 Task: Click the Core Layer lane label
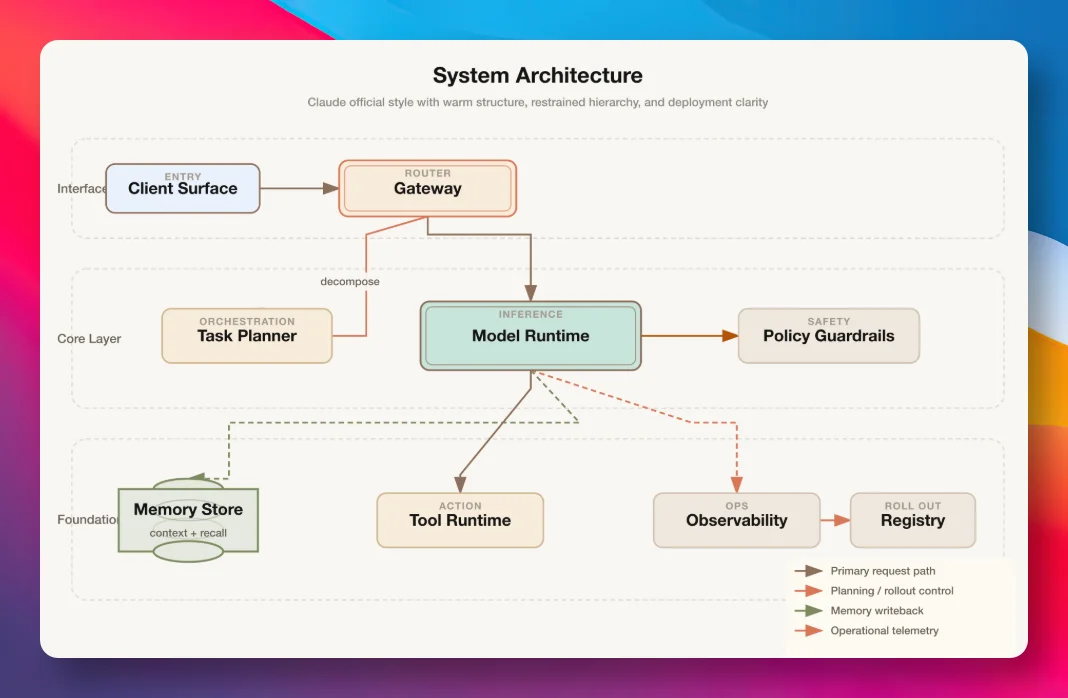(89, 338)
